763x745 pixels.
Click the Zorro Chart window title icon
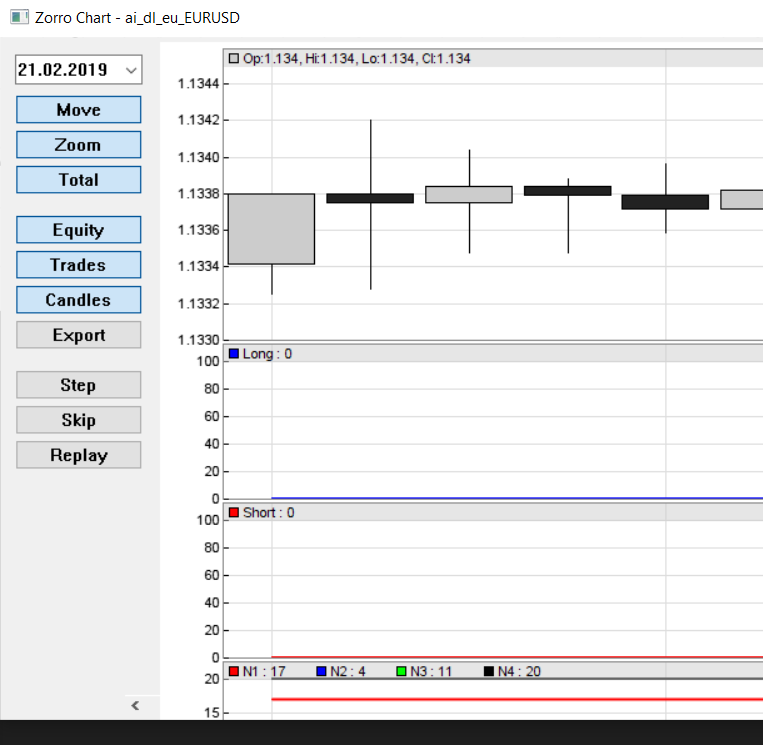click(x=17, y=17)
